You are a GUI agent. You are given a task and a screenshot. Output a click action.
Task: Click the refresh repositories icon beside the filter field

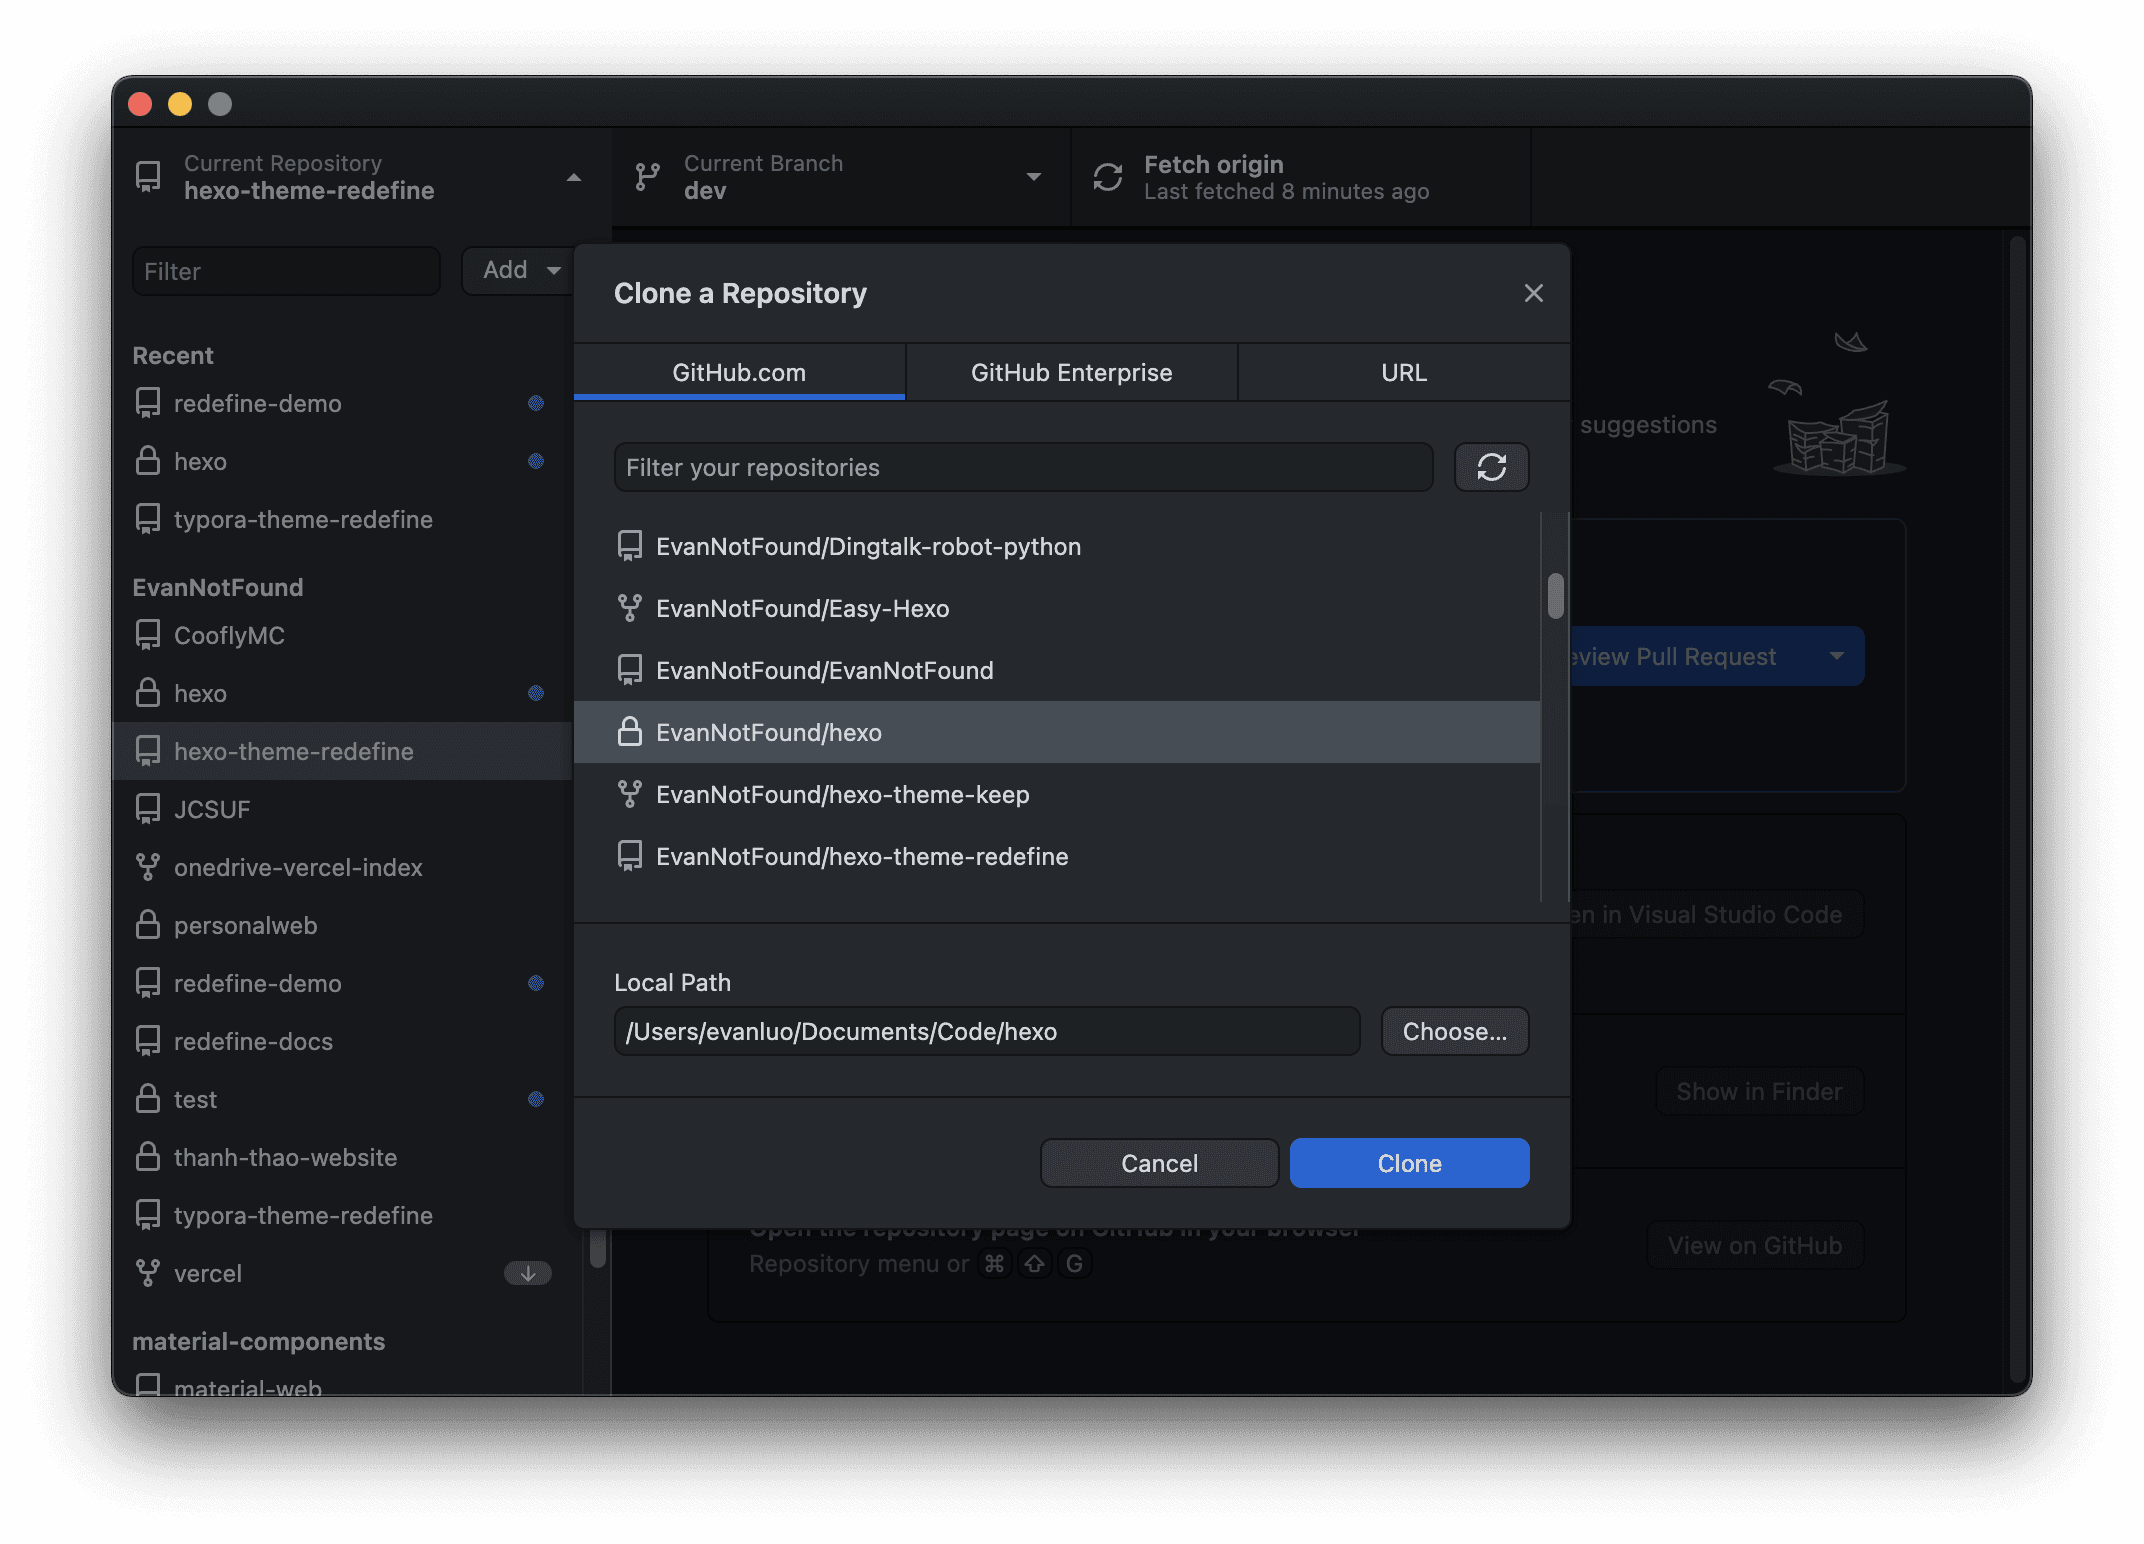(x=1491, y=467)
